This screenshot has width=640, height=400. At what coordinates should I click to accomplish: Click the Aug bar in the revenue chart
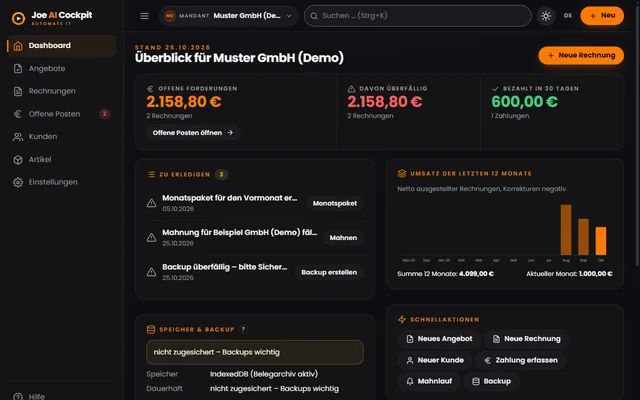566,230
